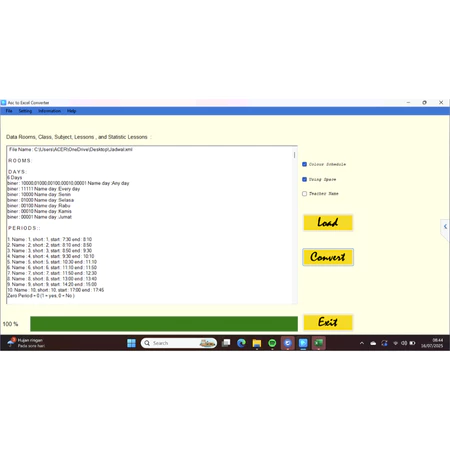
Task: Uncheck the Colour Schedule checkbox
Action: 304,164
